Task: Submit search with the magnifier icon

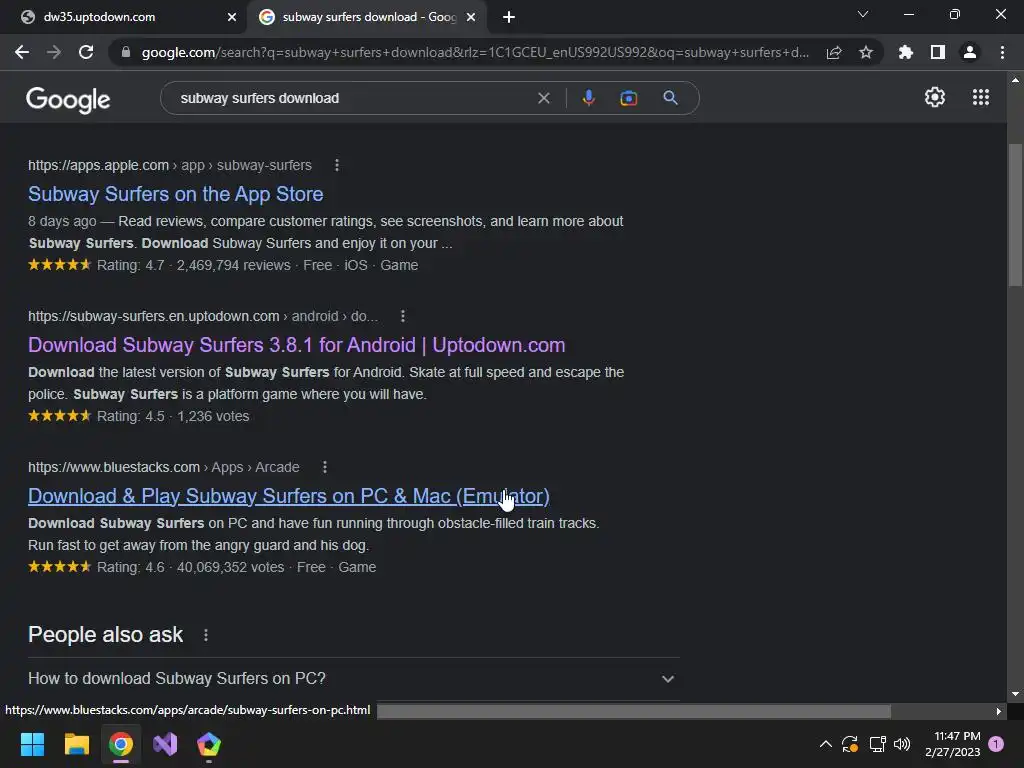Action: click(670, 98)
